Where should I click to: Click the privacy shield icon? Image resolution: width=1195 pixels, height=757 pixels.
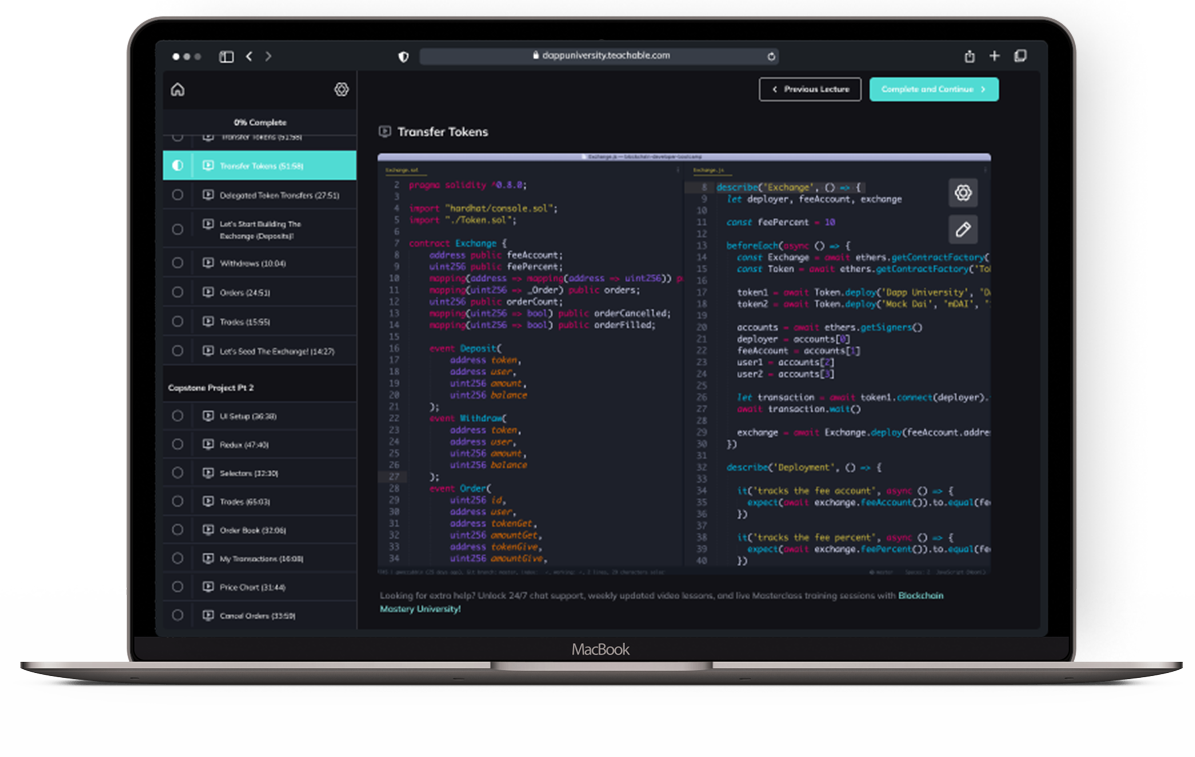[404, 57]
